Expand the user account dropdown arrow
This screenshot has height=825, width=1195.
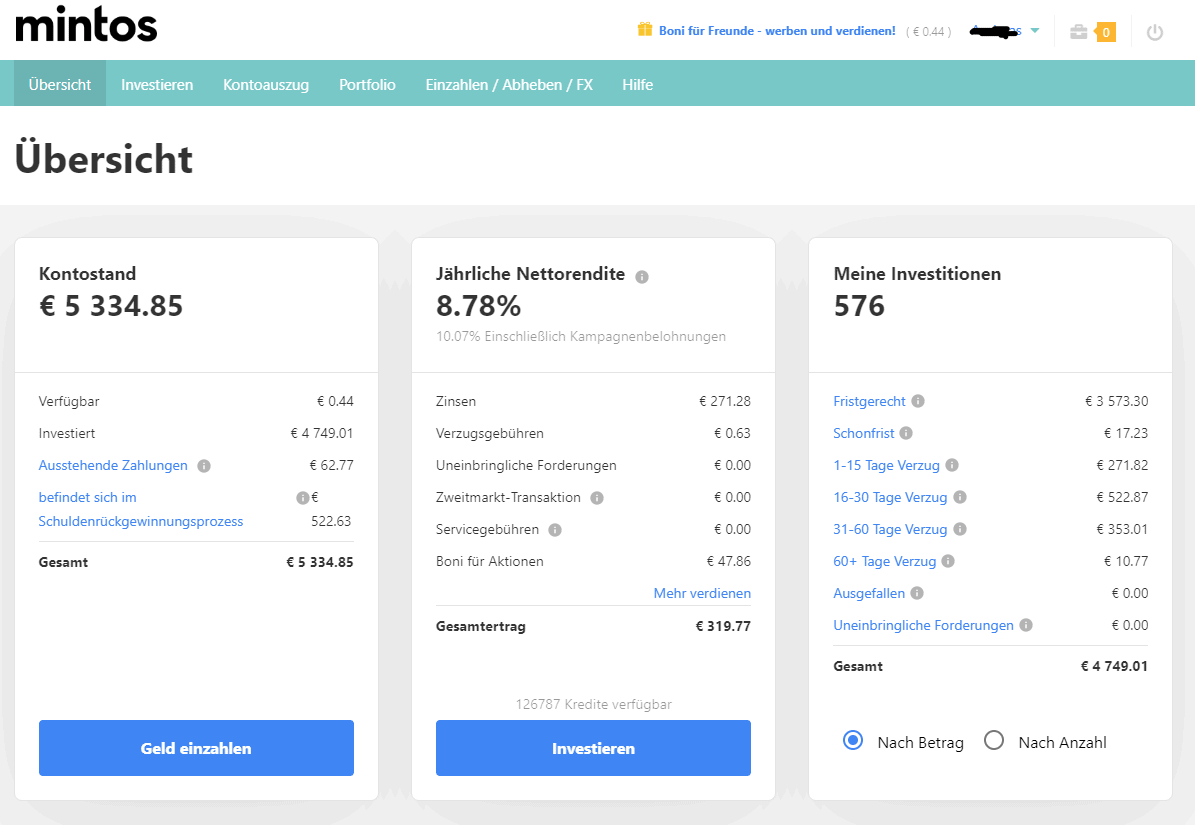[1035, 31]
